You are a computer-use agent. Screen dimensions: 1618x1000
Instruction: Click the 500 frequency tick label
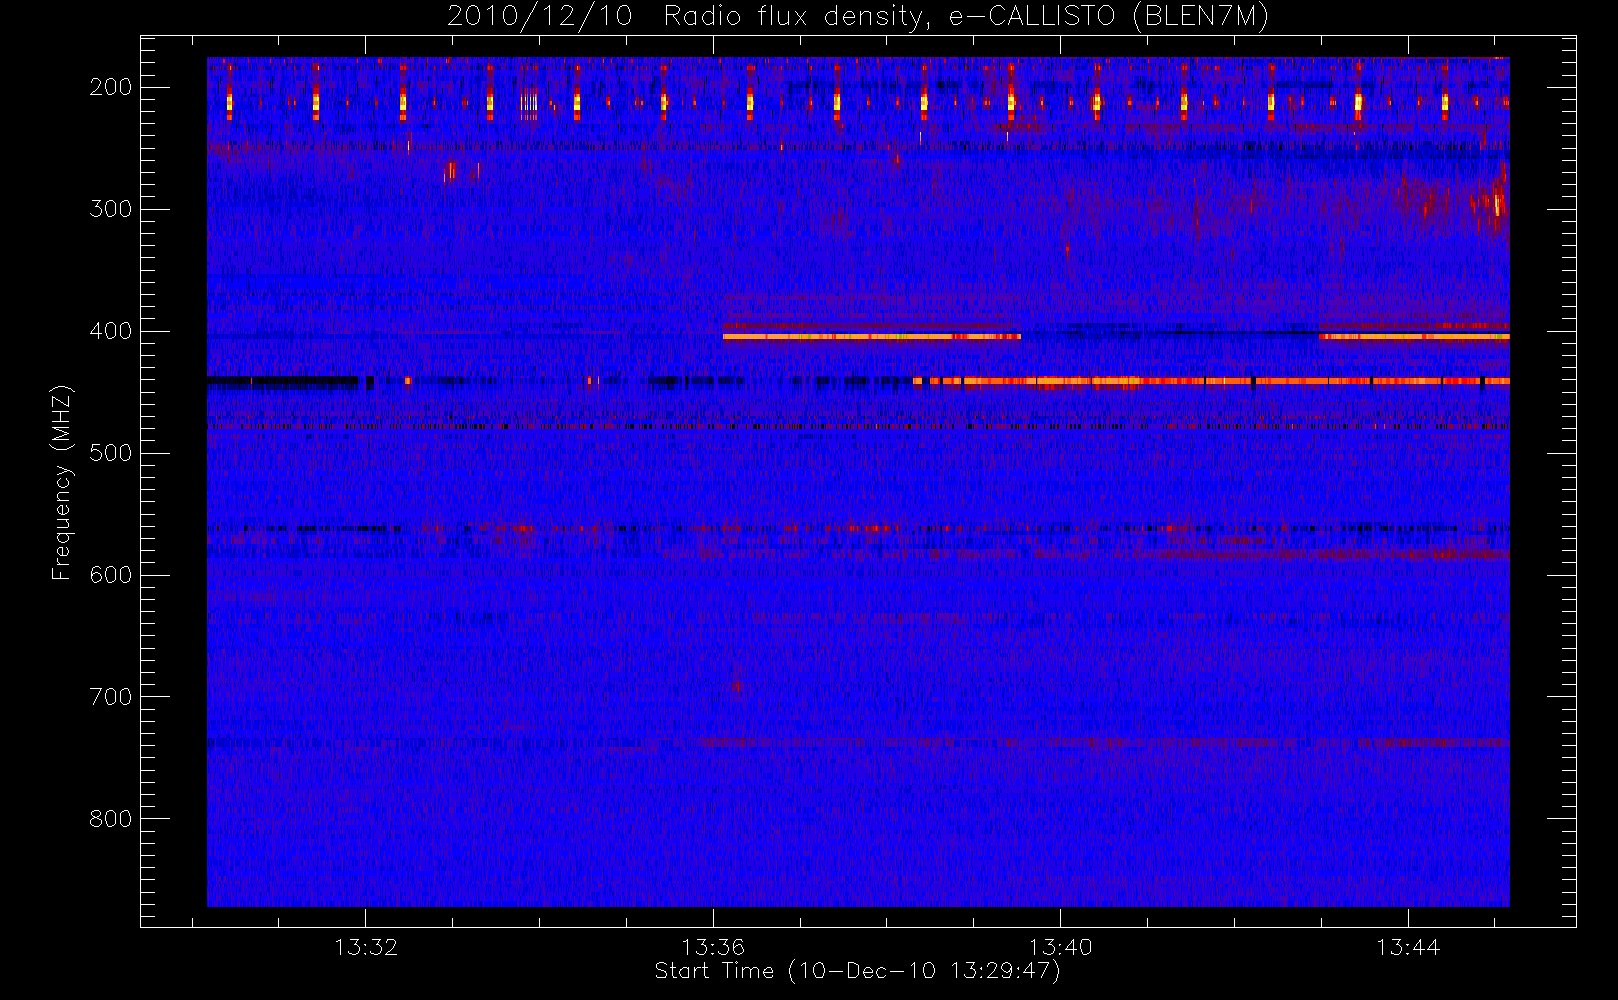click(111, 453)
